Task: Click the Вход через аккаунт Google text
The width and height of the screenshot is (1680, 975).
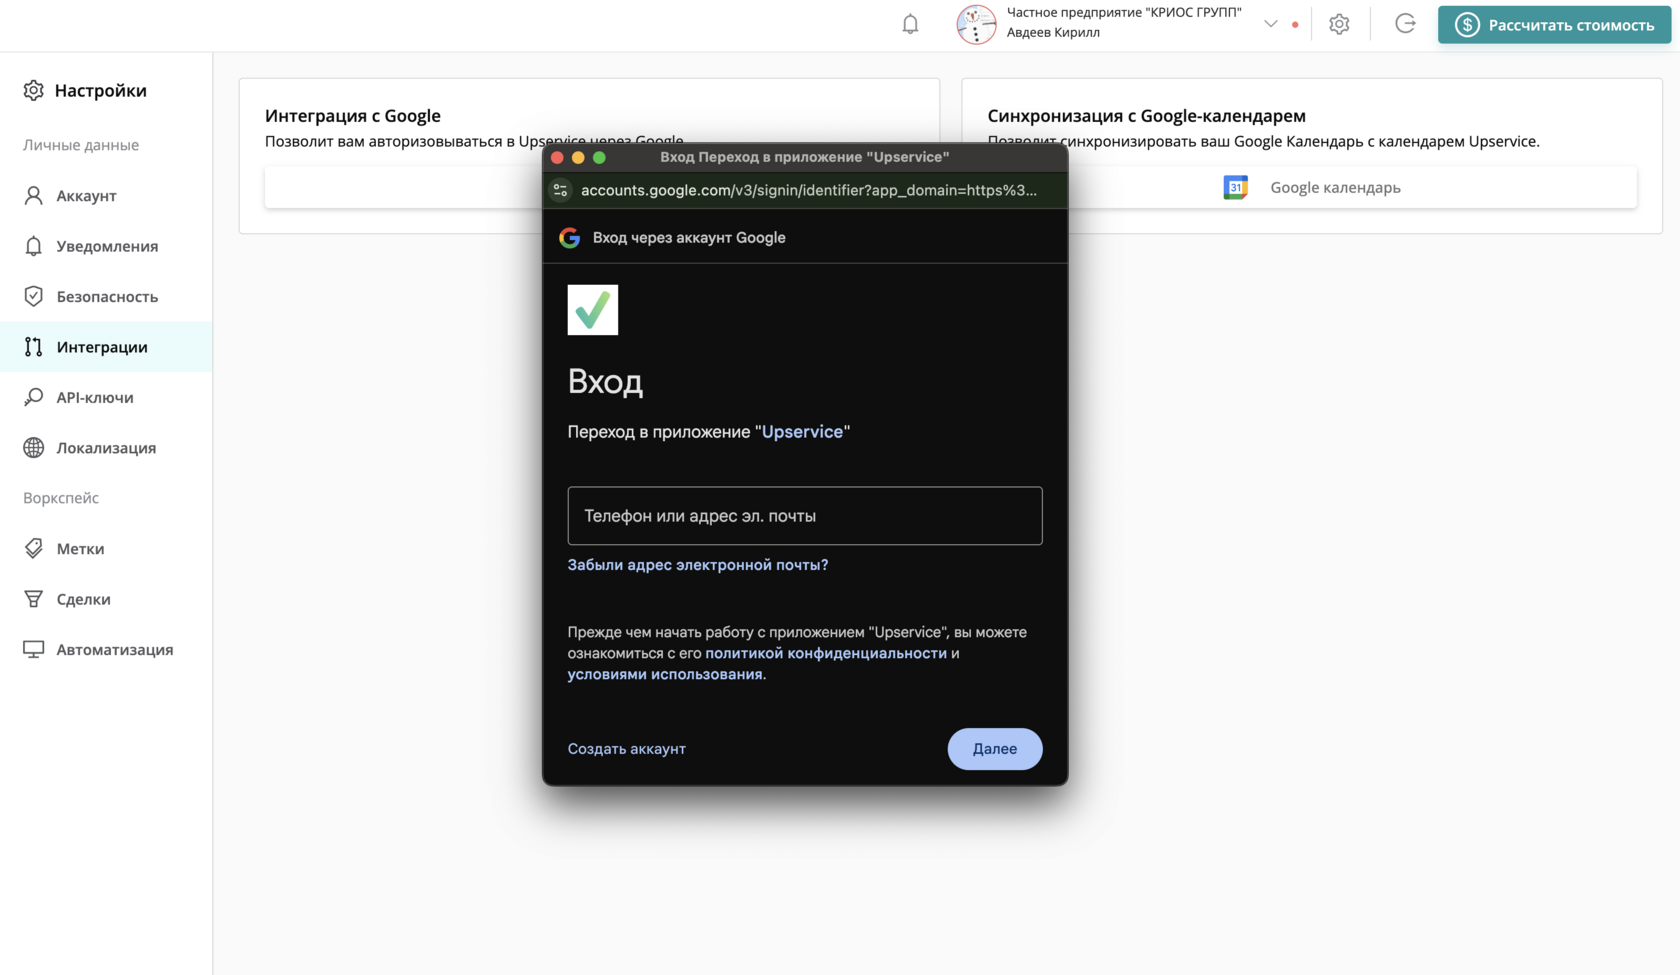Action: click(689, 238)
